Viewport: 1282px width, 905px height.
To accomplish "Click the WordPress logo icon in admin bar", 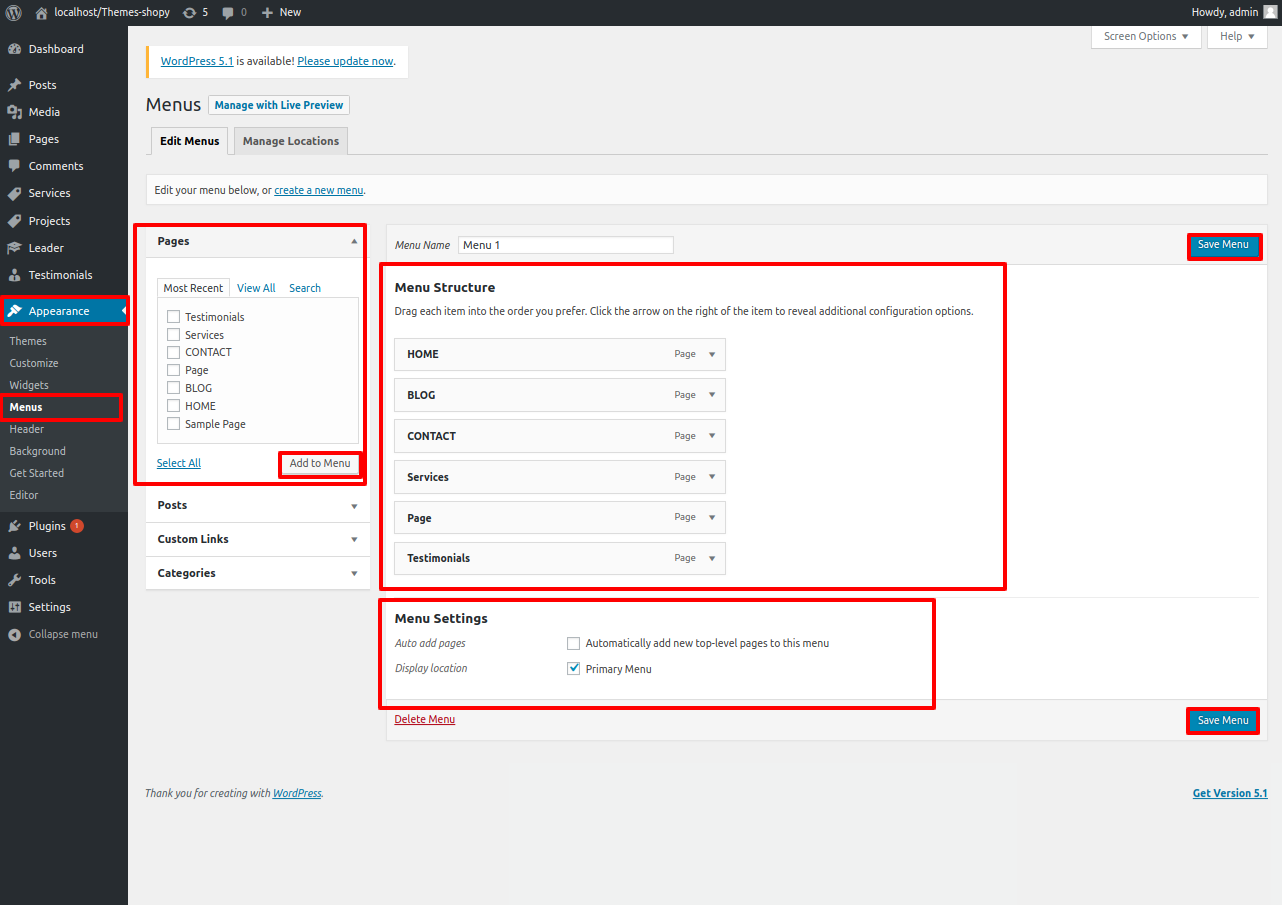I will pyautogui.click(x=14, y=12).
